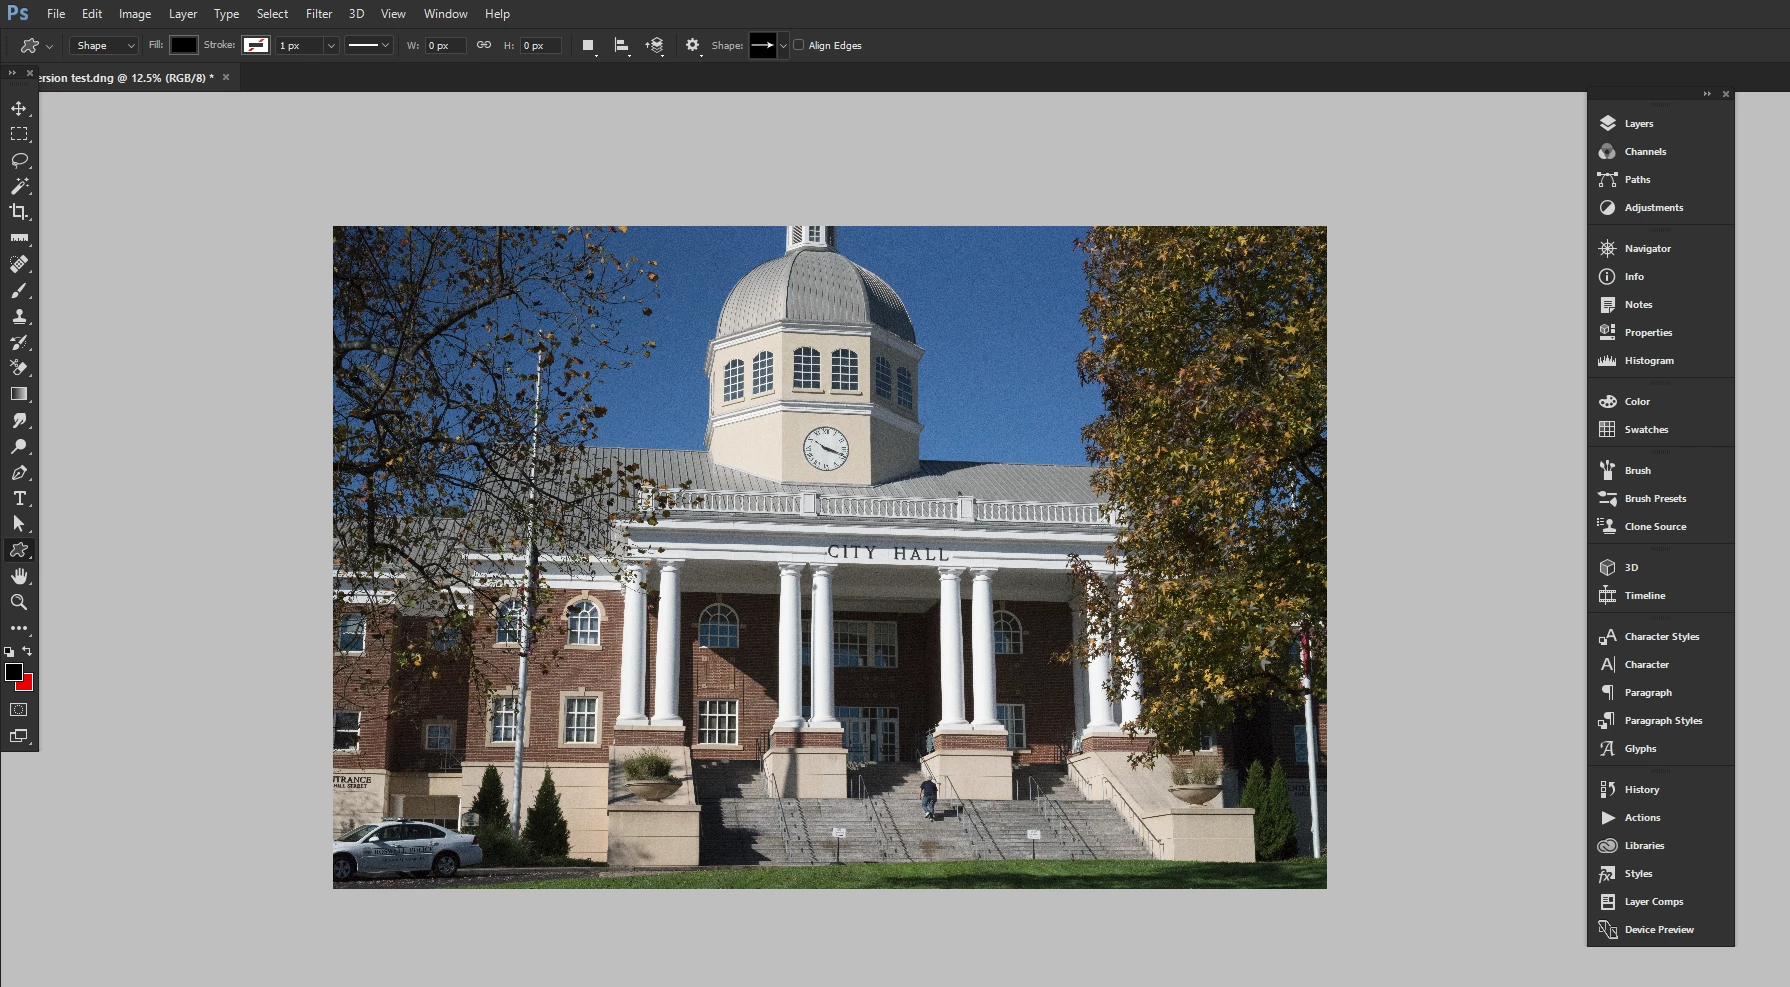The image size is (1790, 987).
Task: Open the Layer menu
Action: pos(183,14)
